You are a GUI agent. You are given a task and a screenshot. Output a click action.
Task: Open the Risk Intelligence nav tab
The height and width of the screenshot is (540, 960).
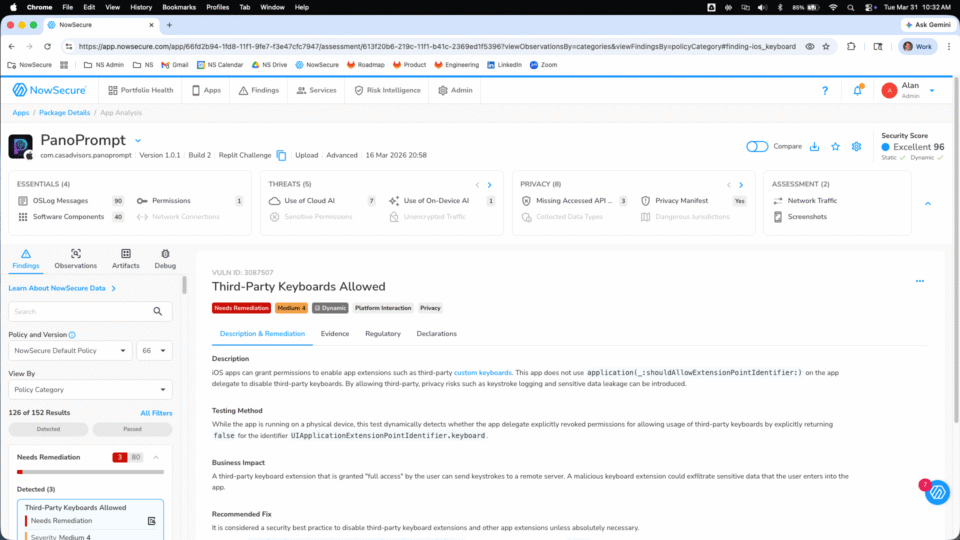tap(388, 91)
